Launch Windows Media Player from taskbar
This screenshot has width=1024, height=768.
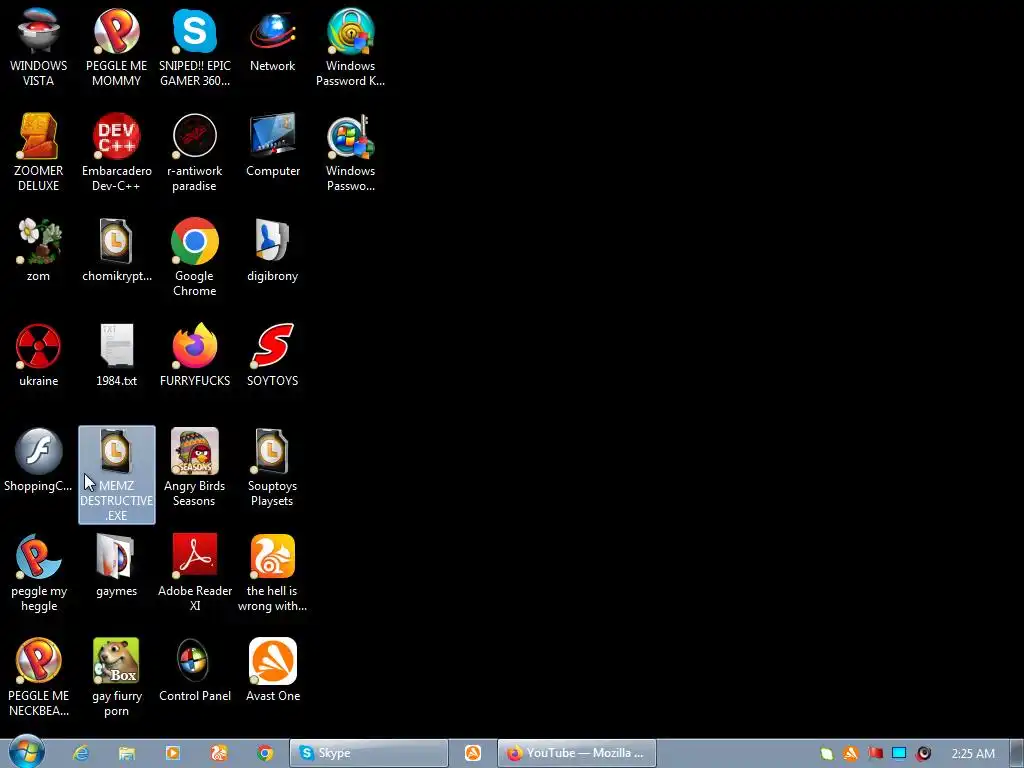(x=172, y=753)
